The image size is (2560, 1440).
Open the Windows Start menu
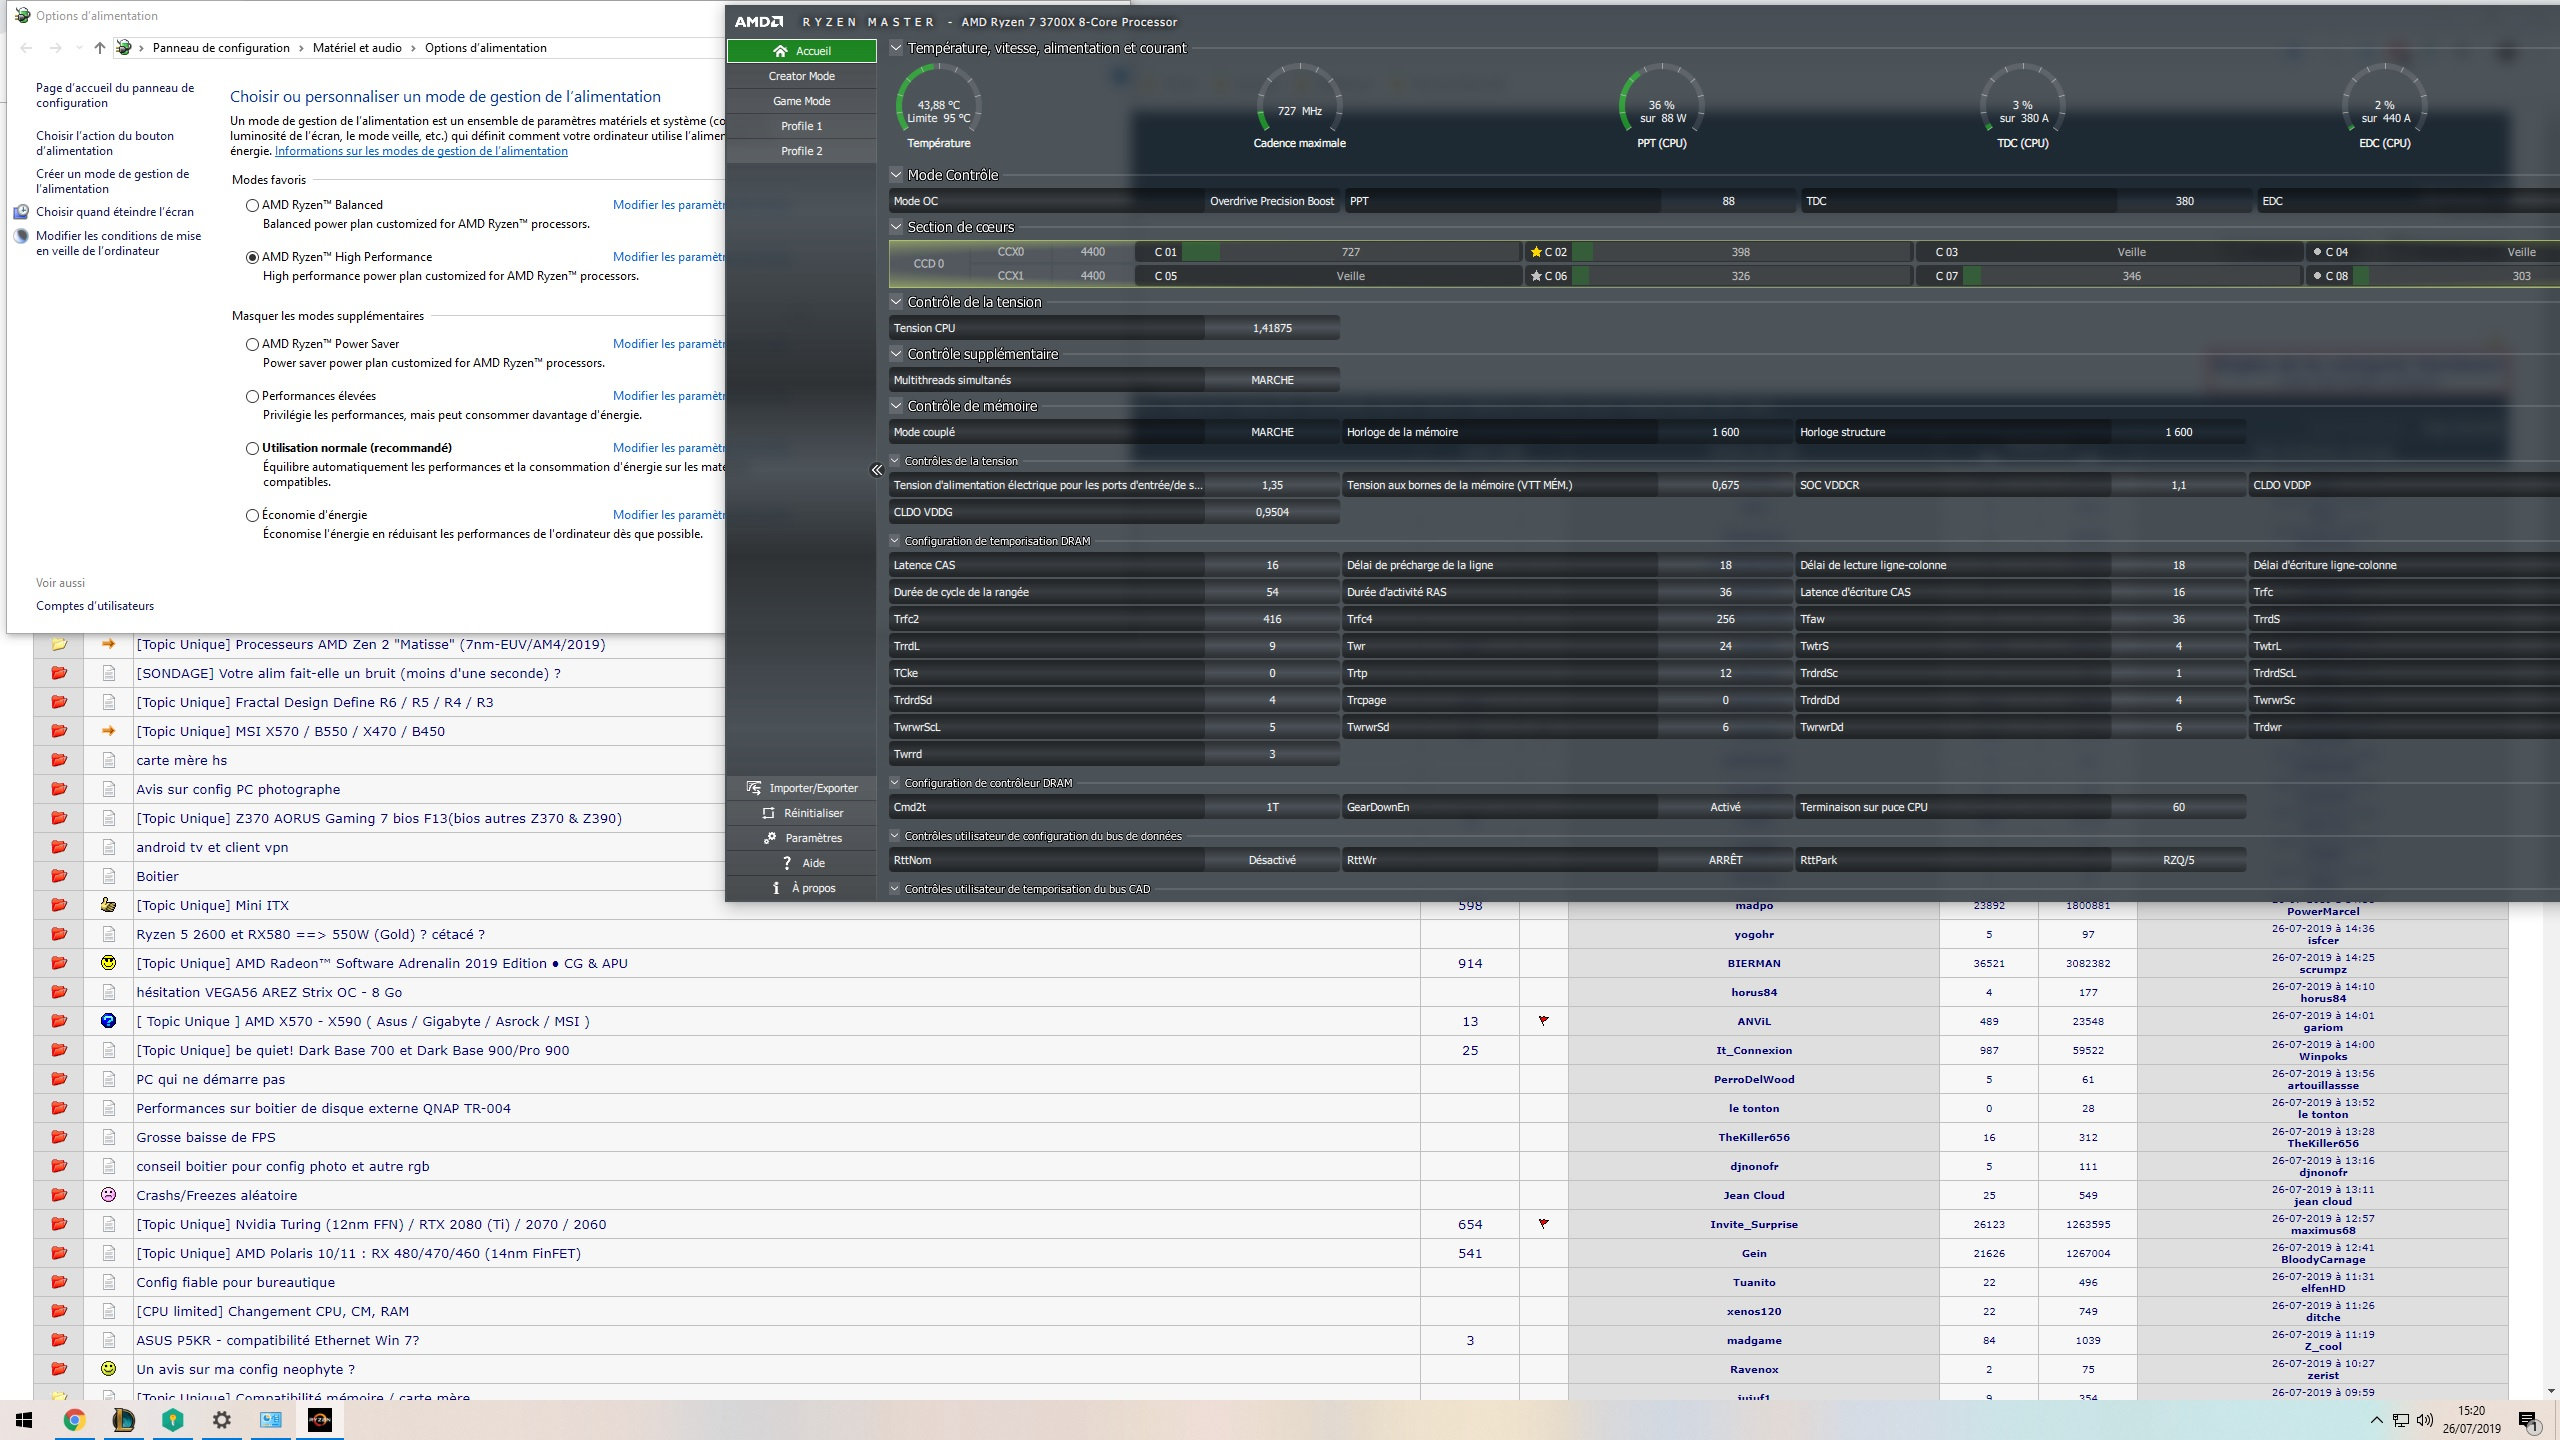pos(24,1420)
